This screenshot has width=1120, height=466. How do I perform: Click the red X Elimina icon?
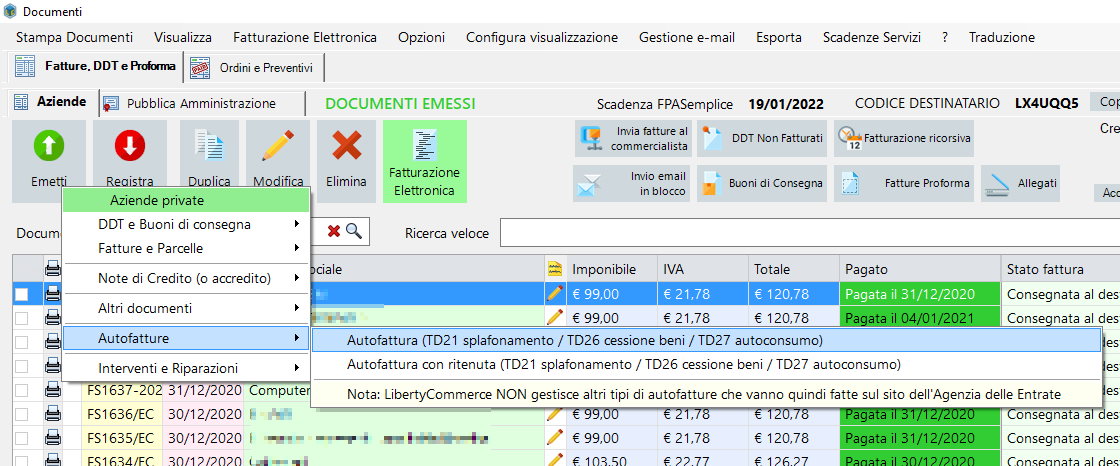click(346, 146)
